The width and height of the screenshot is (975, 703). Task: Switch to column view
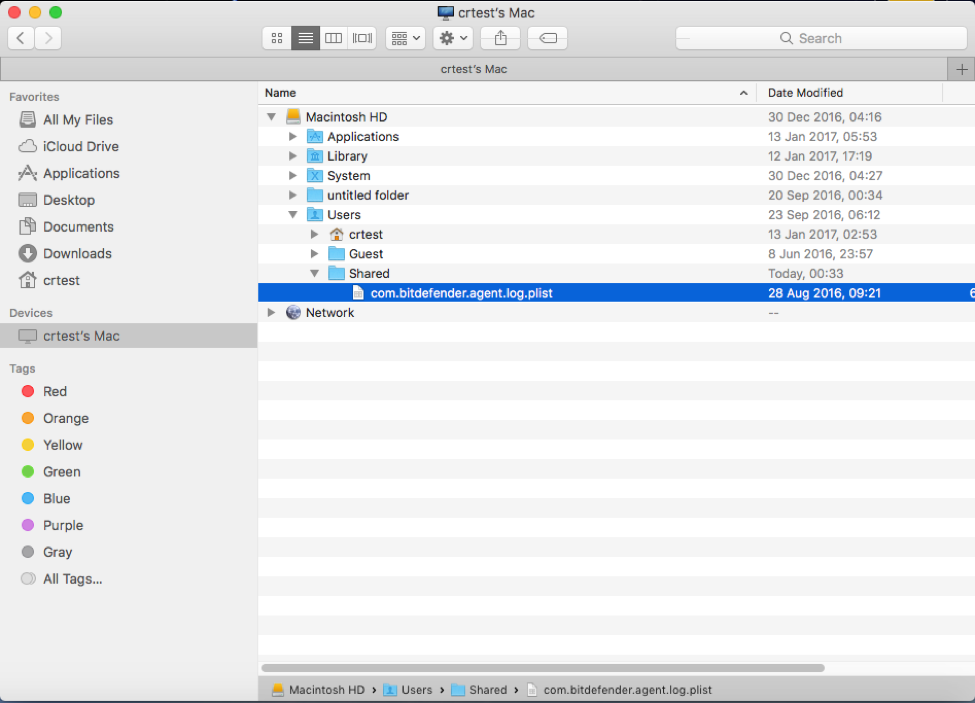coord(334,38)
